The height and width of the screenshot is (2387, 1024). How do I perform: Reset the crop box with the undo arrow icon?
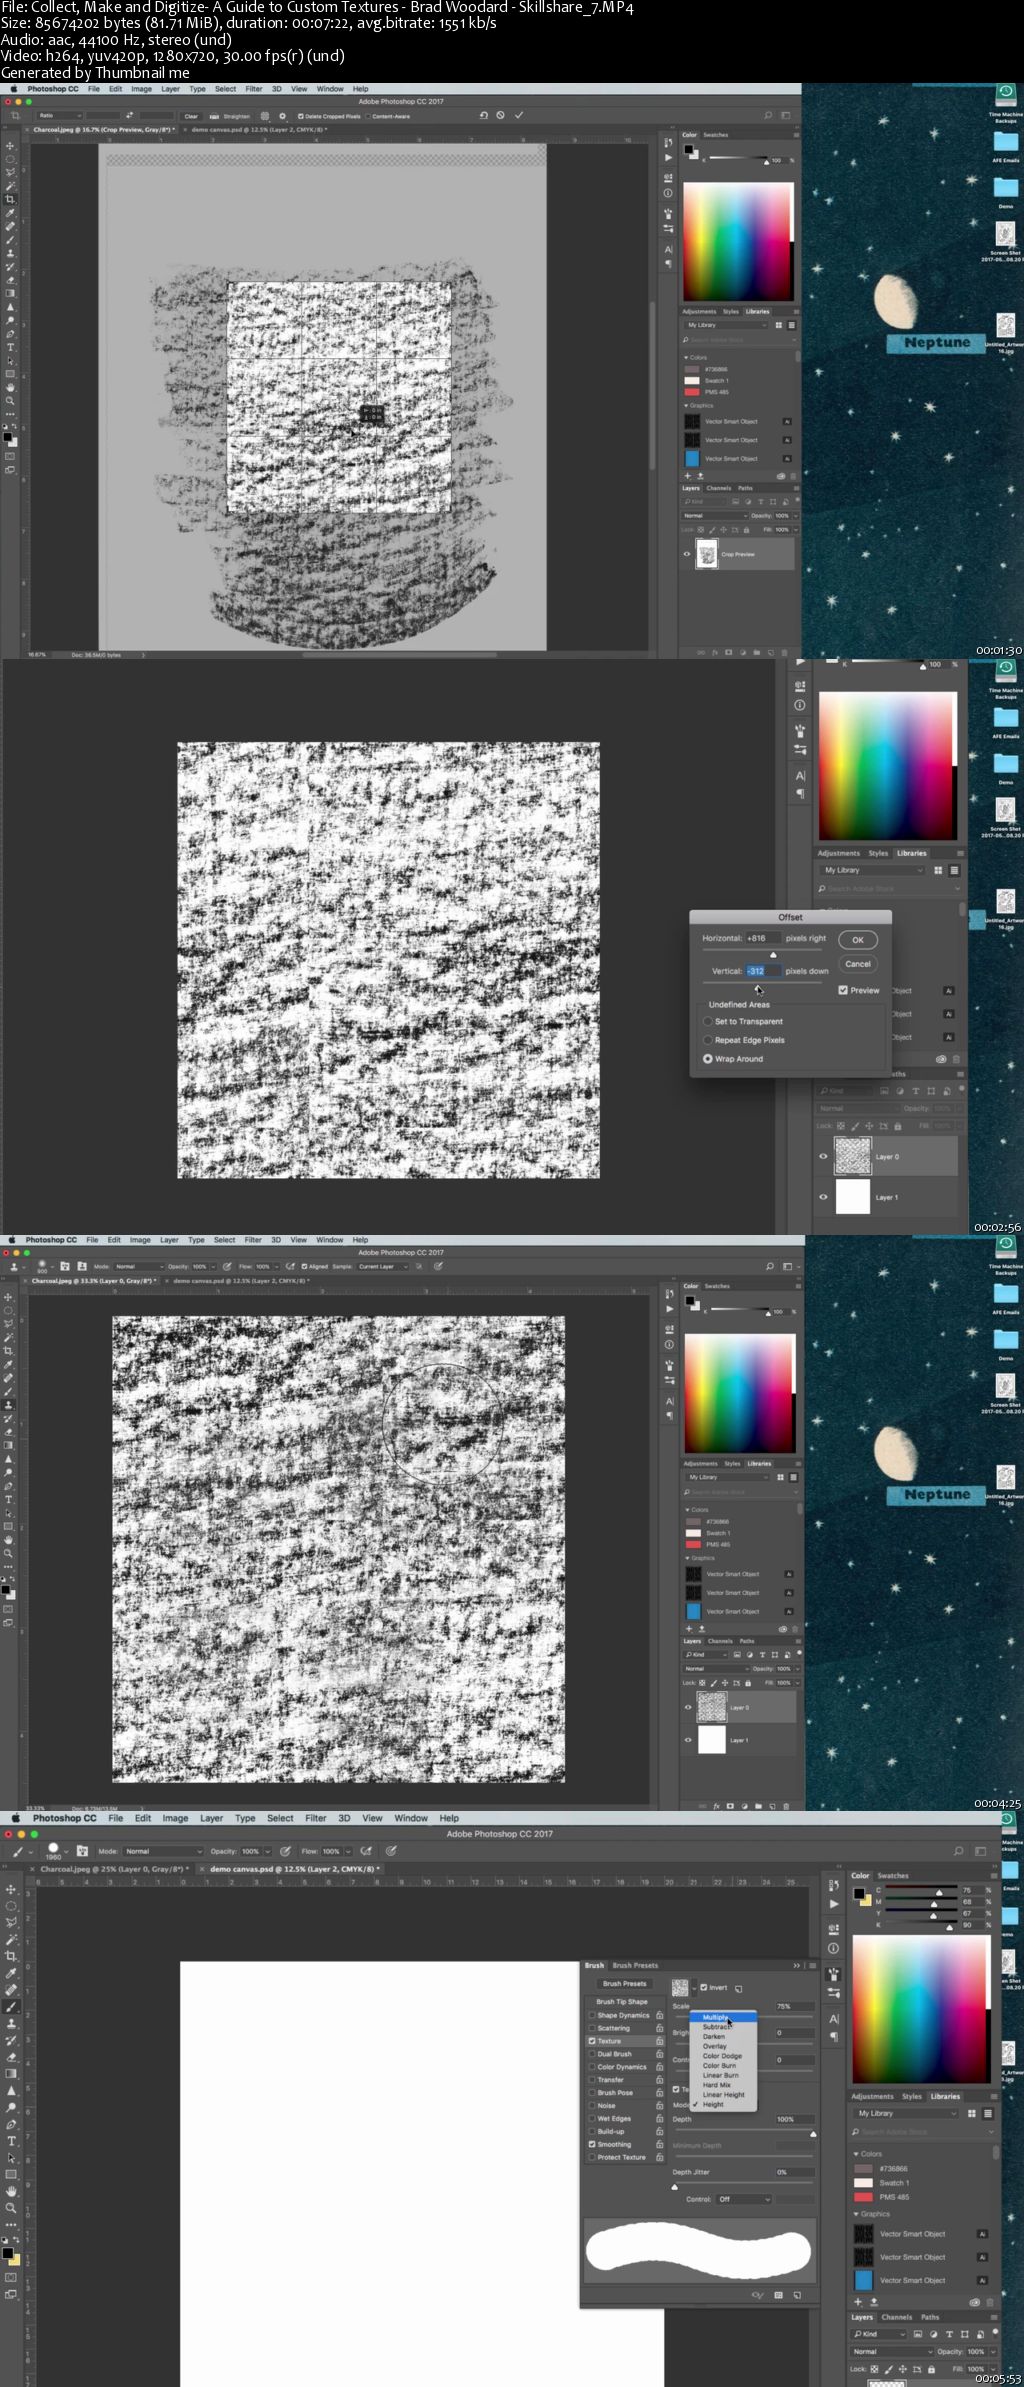pyautogui.click(x=484, y=116)
